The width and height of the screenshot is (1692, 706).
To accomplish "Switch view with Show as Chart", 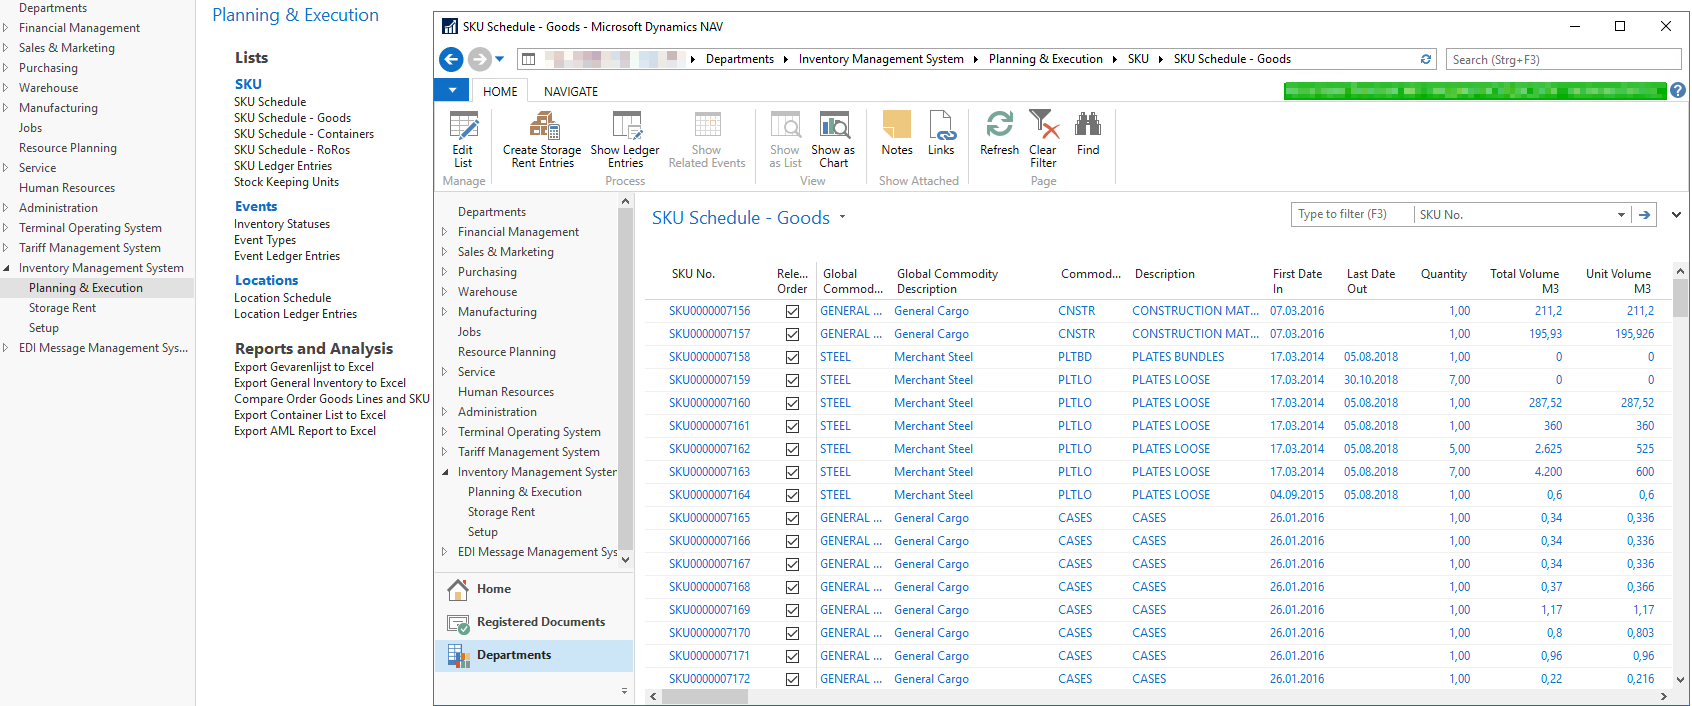I will coord(833,140).
